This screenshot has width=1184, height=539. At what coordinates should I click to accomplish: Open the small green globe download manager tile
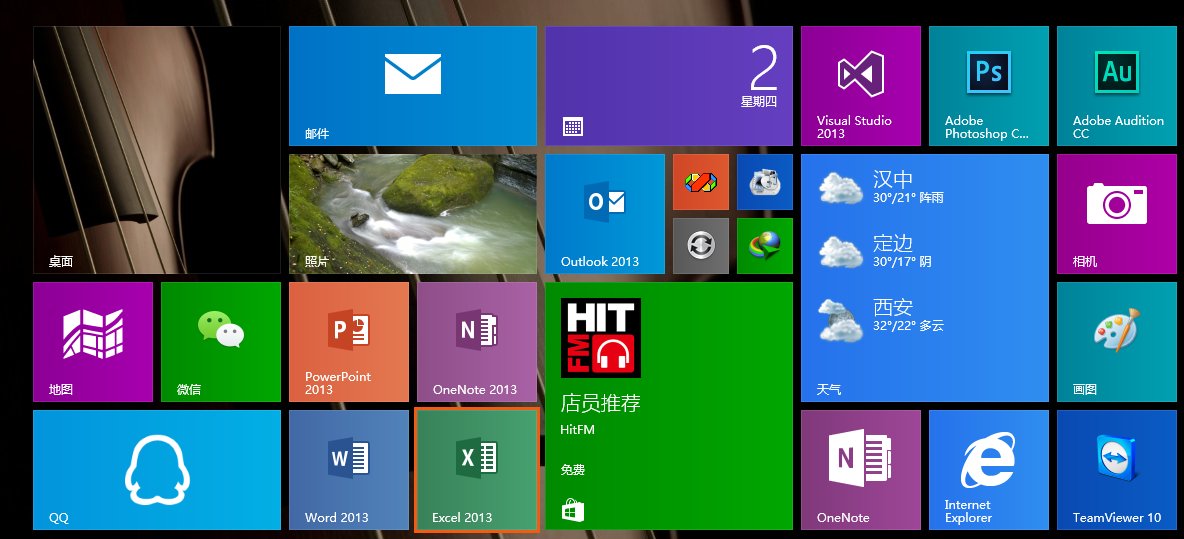pyautogui.click(x=764, y=245)
